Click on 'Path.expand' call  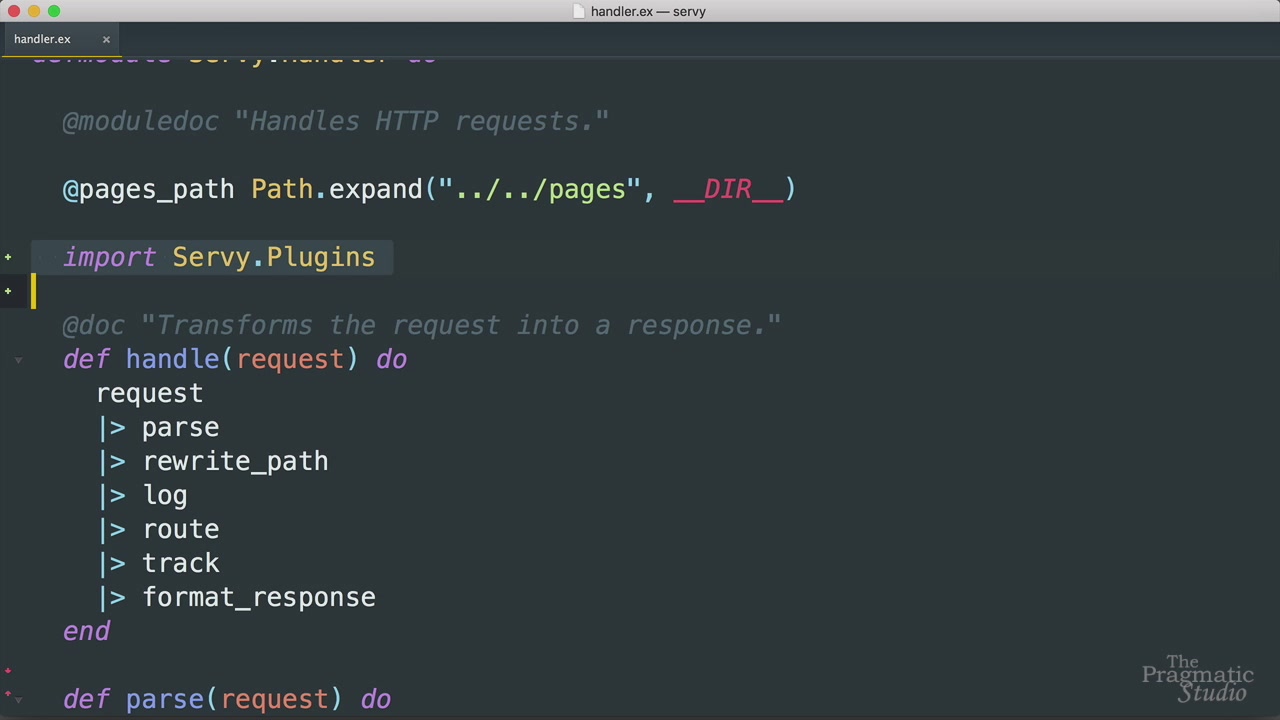pos(337,190)
